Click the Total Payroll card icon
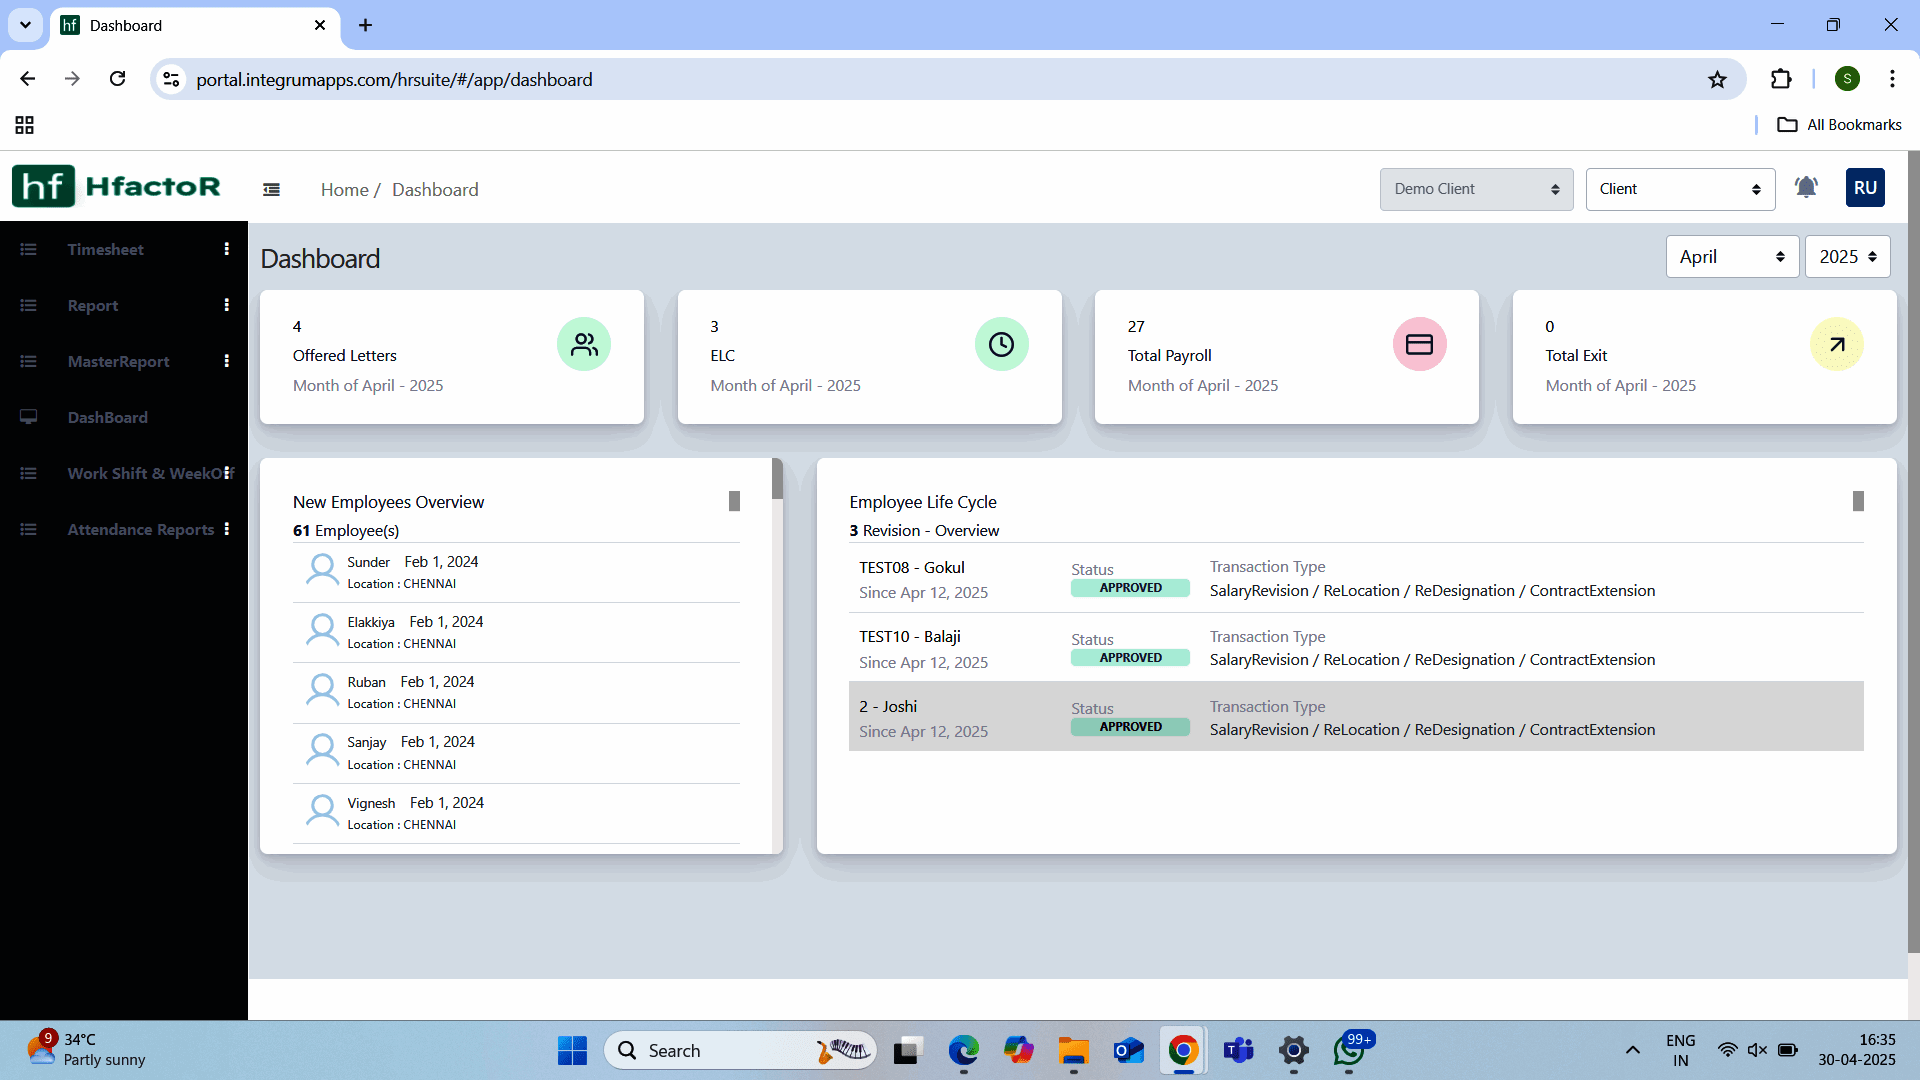 point(1419,345)
